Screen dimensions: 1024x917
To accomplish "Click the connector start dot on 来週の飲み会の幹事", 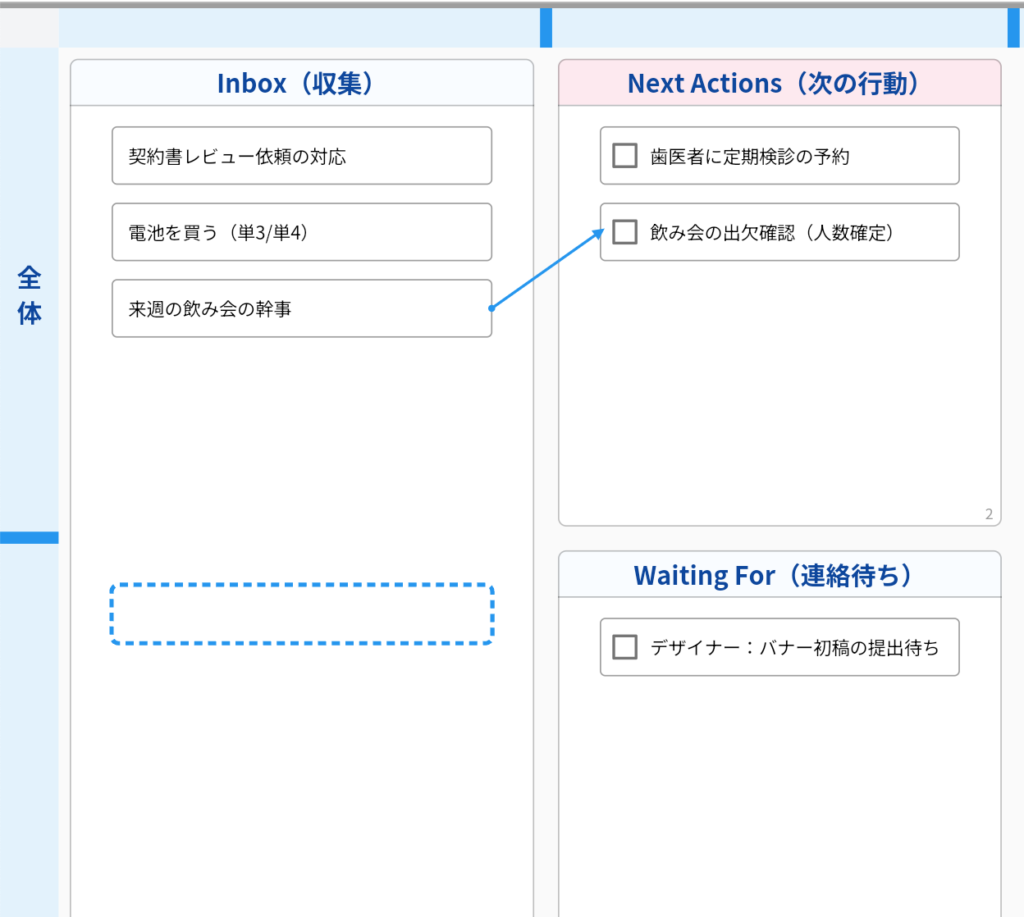I will coord(491,309).
